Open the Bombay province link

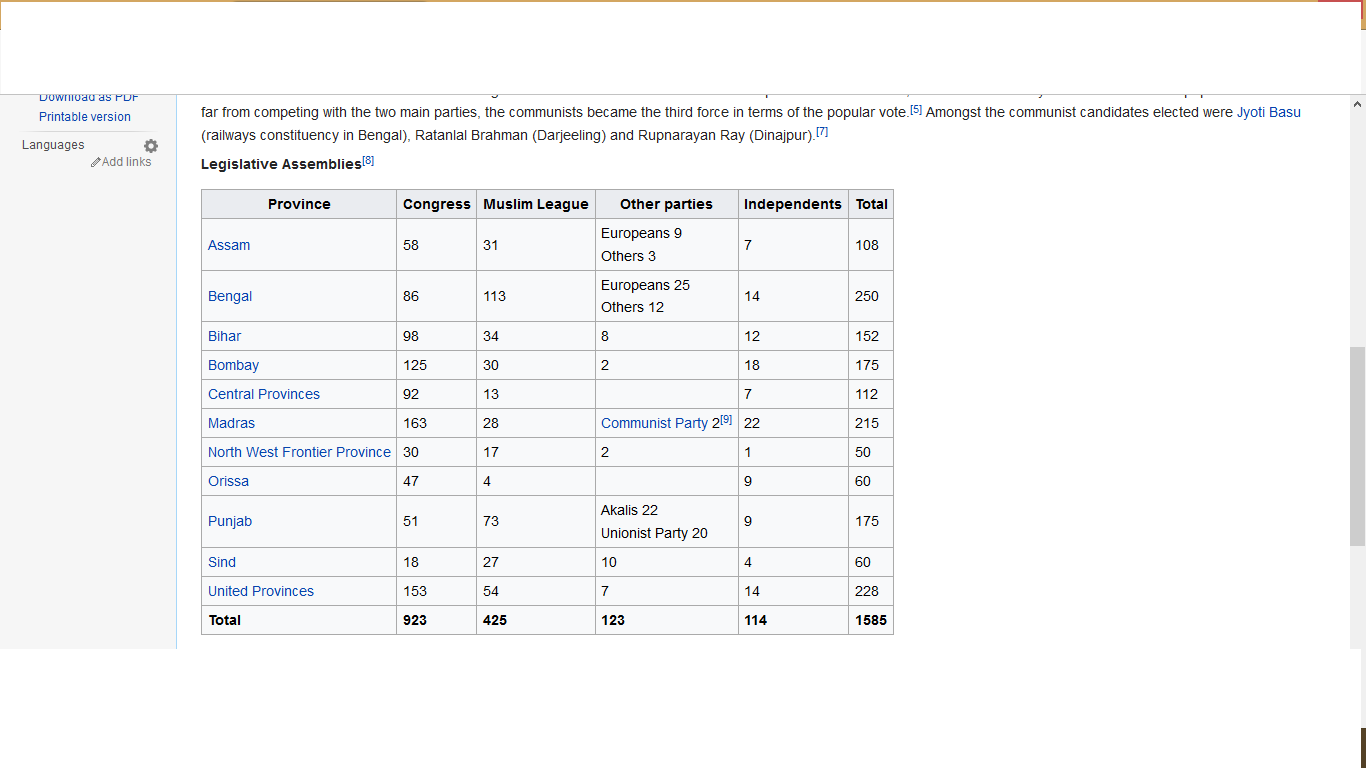point(233,365)
